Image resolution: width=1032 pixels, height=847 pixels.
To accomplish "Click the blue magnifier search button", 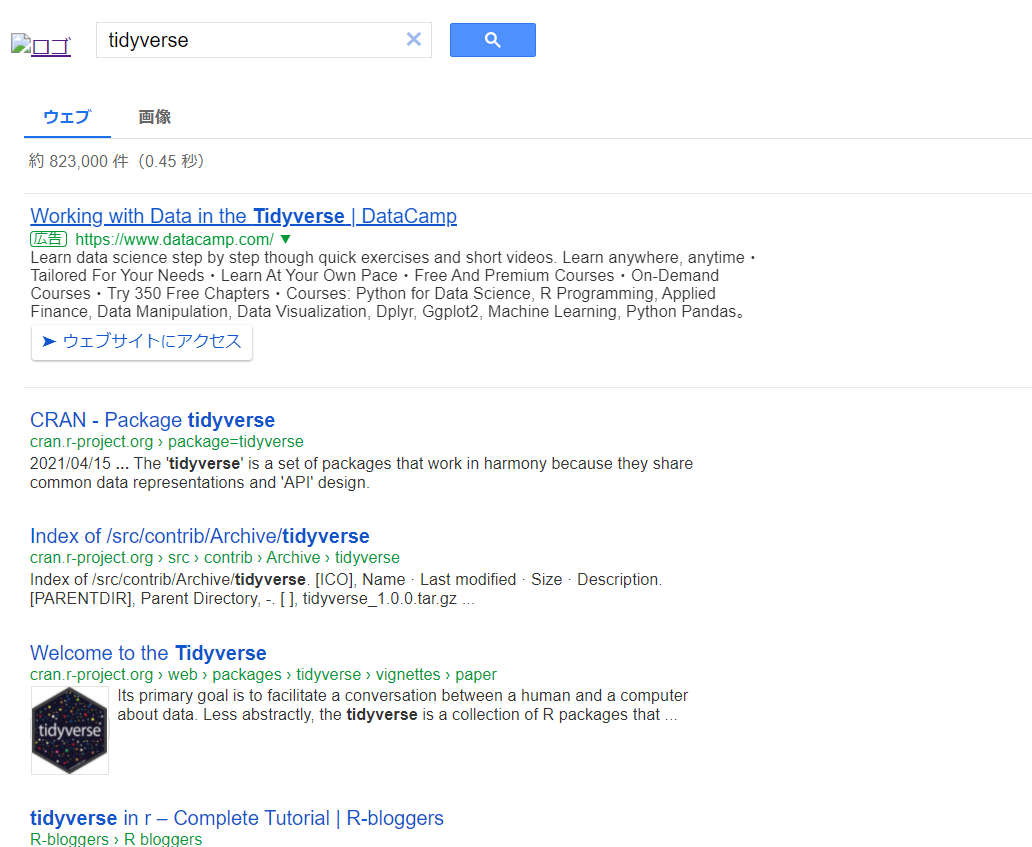I will (492, 40).
